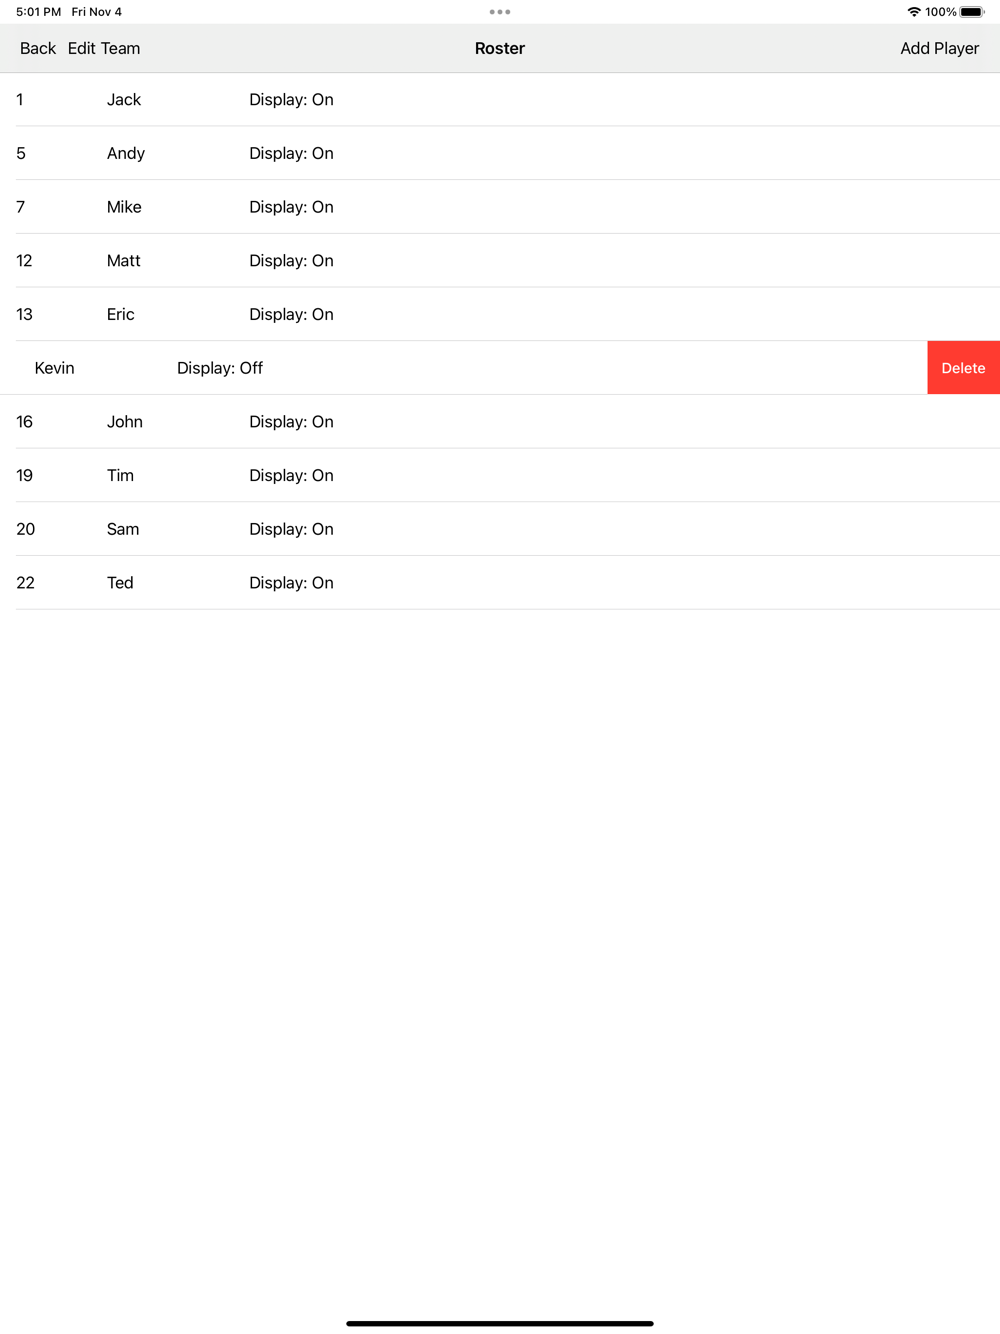The height and width of the screenshot is (1334, 1000).
Task: Select the Mike player name
Action: coord(124,207)
